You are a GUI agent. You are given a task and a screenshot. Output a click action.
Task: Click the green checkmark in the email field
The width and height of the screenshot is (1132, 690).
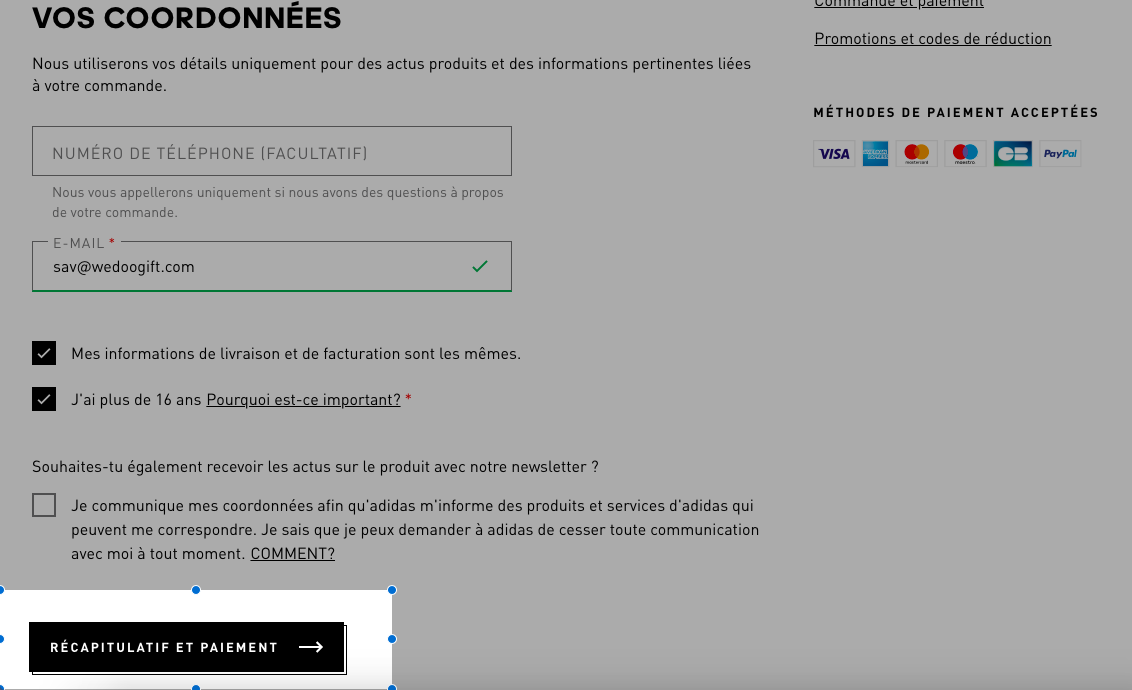coord(480,266)
